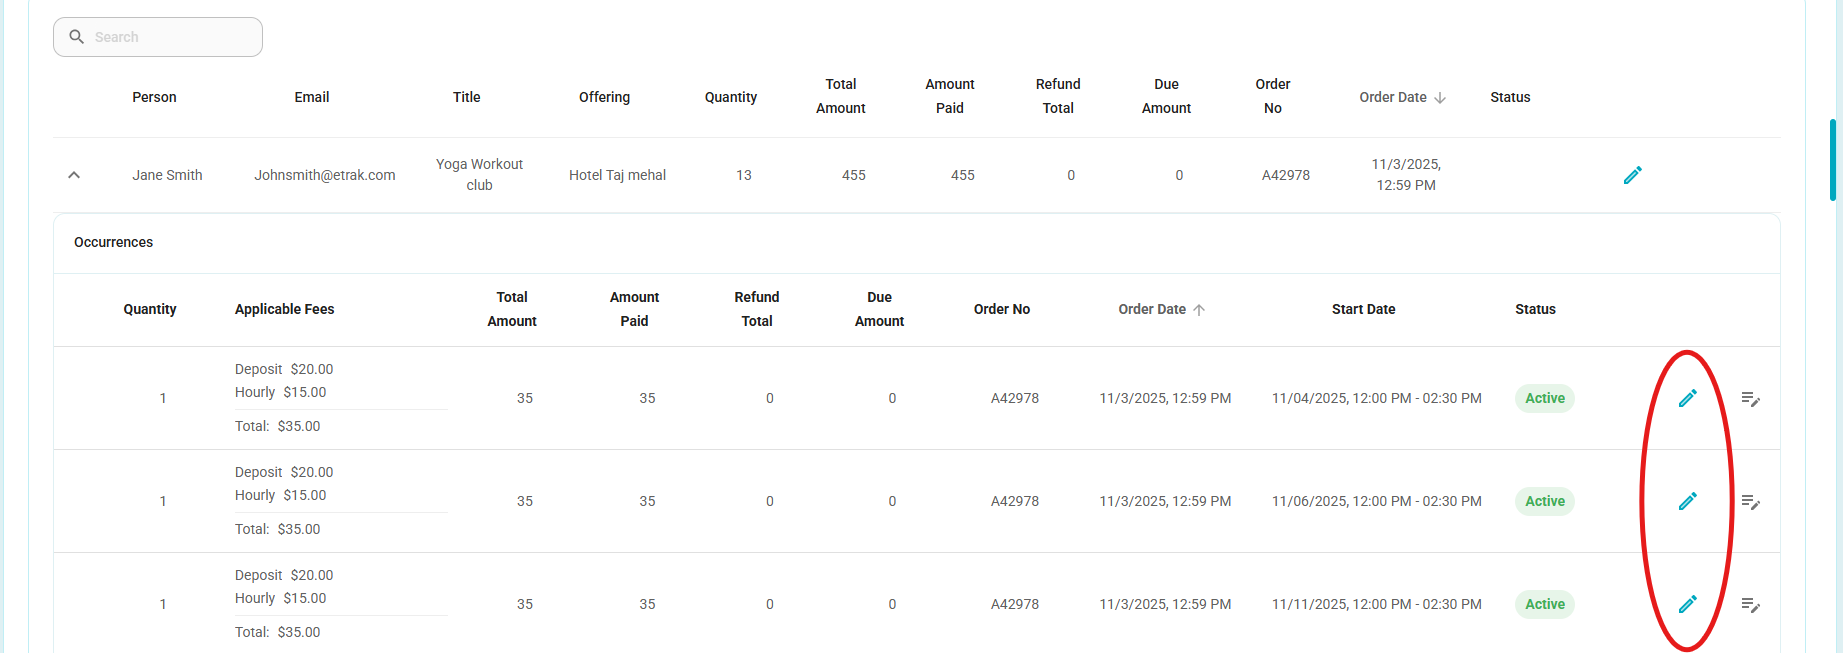Click the search magnifier icon
This screenshot has height=653, width=1843.
click(x=76, y=37)
